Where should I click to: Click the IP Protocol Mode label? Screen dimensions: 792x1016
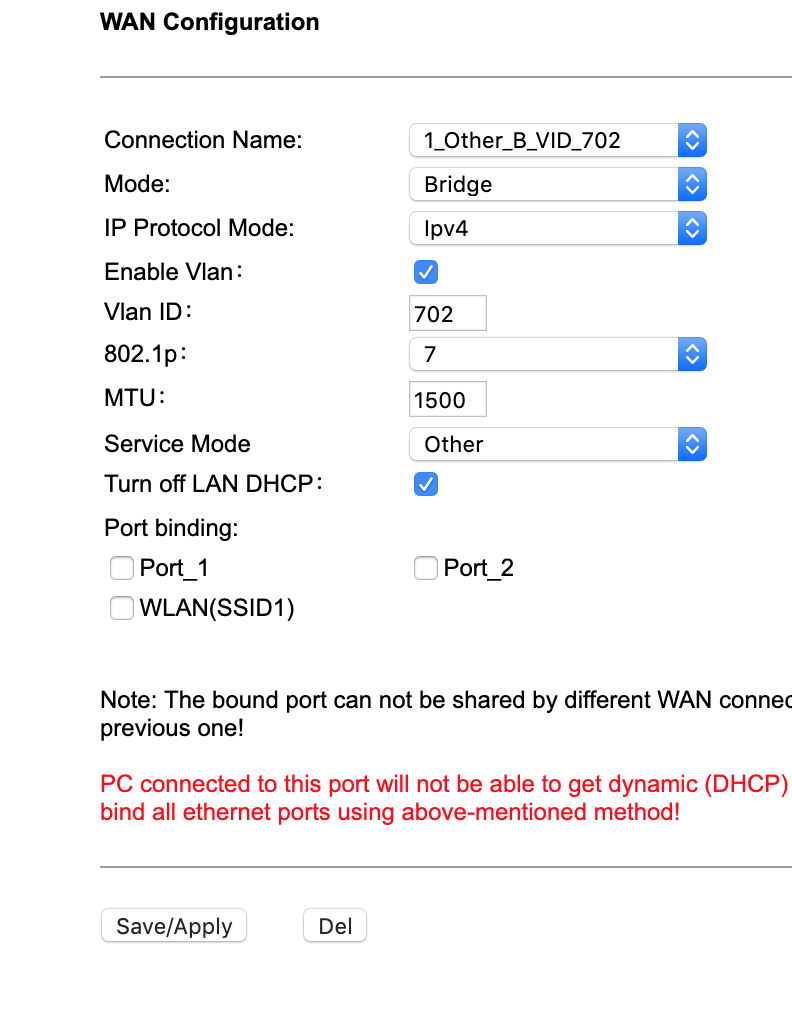coord(199,228)
